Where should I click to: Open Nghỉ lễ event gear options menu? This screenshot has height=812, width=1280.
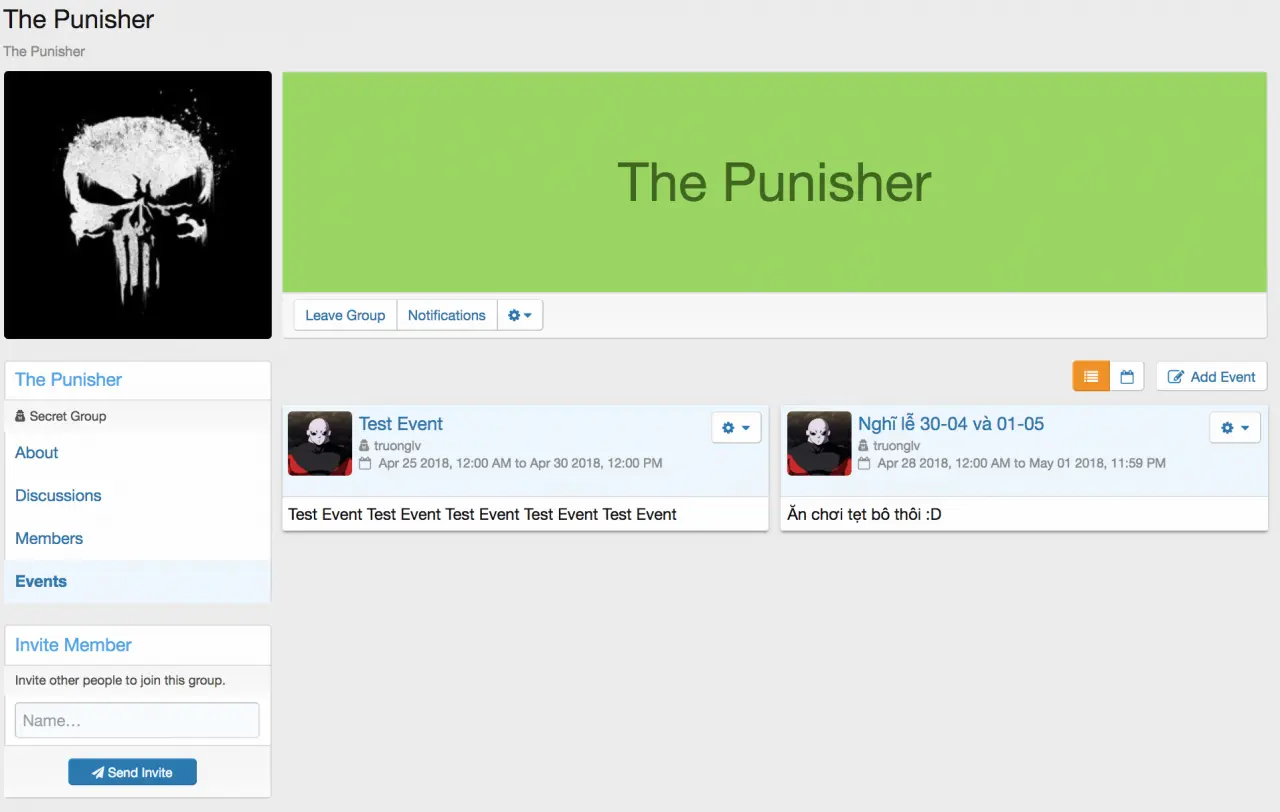pyautogui.click(x=1235, y=428)
